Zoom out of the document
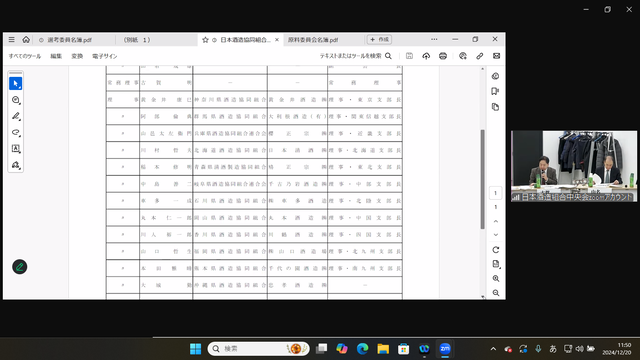The height and width of the screenshot is (360, 640). click(x=496, y=293)
